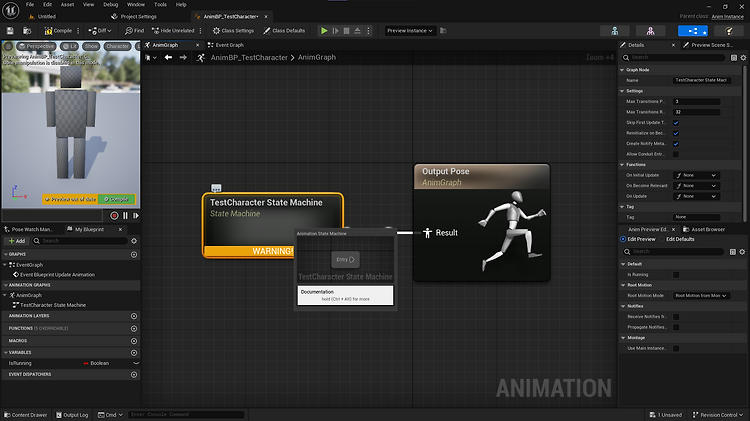Open the Compile options kebab menu
Viewport: 750px width, 421px height.
coord(78,31)
